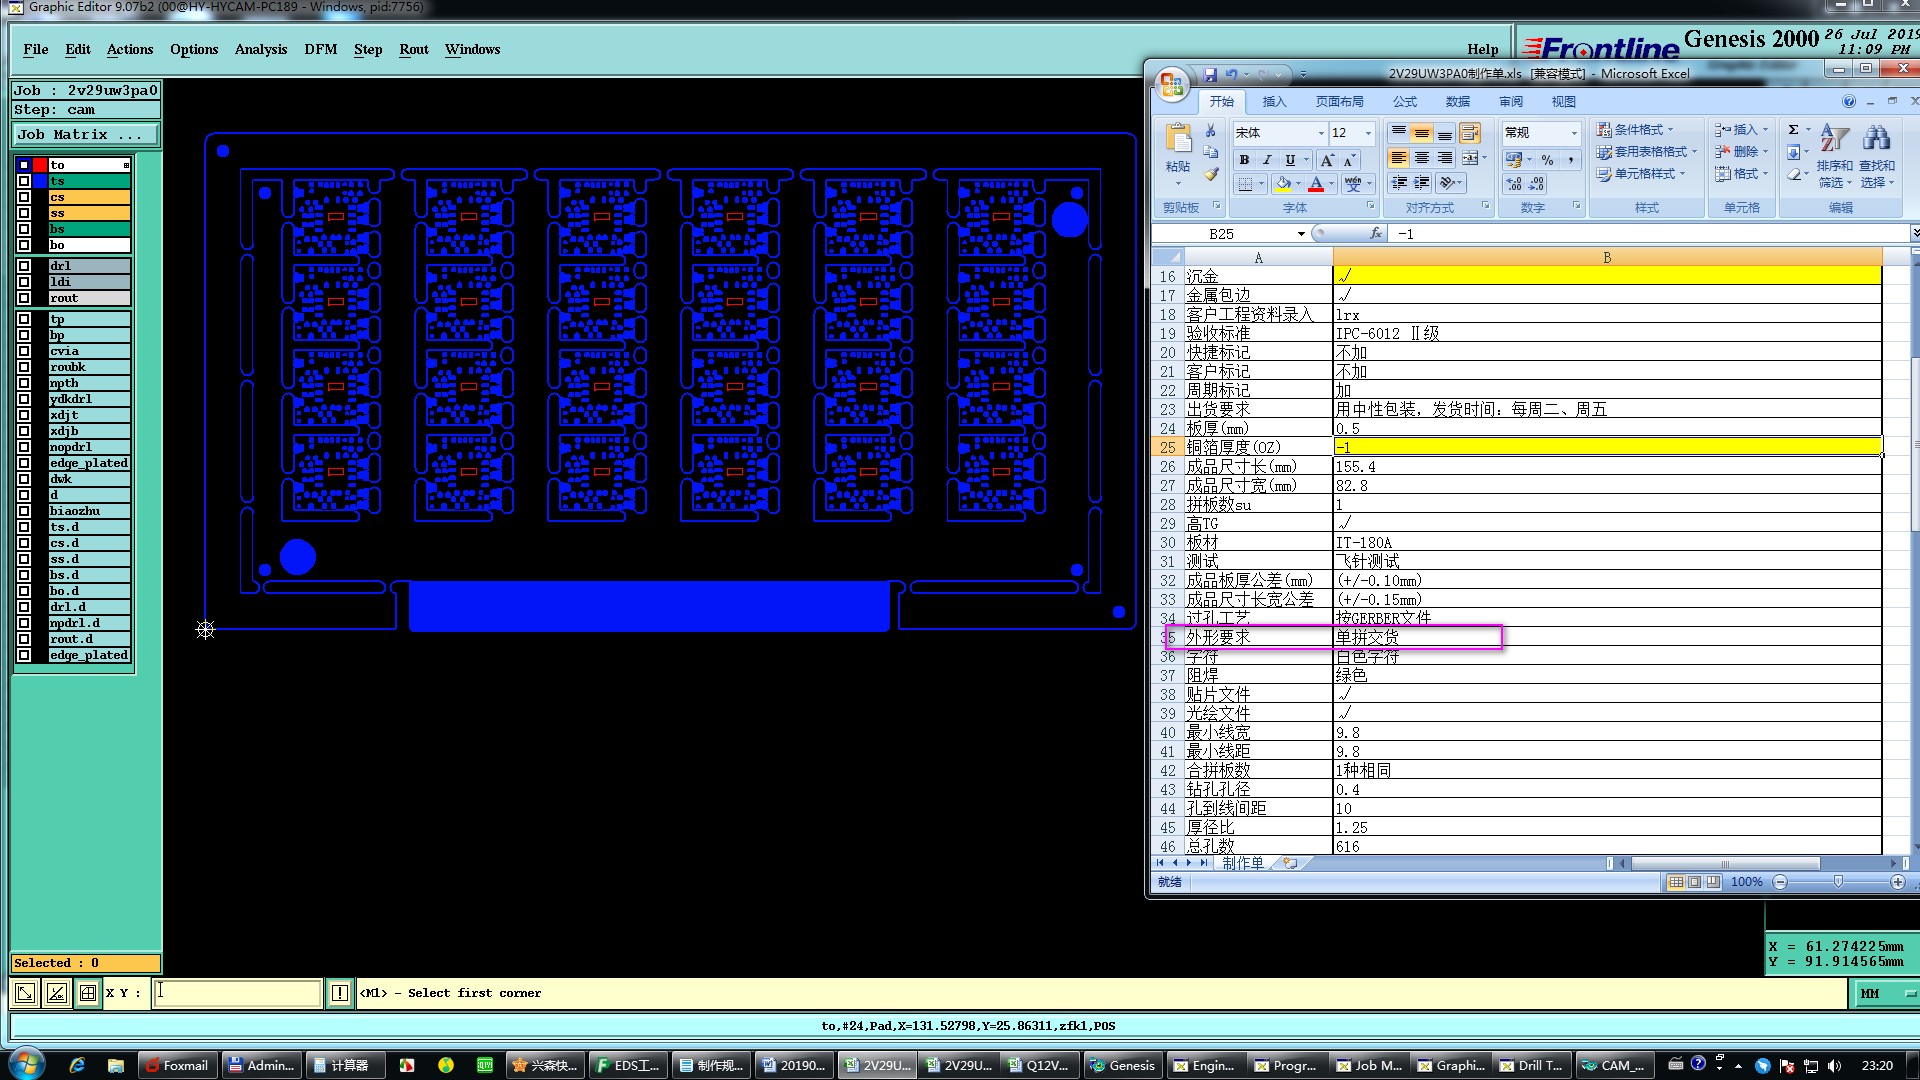Switch to Excel 公式 ribbon tab
Viewport: 1920px width, 1080px height.
[x=1405, y=102]
